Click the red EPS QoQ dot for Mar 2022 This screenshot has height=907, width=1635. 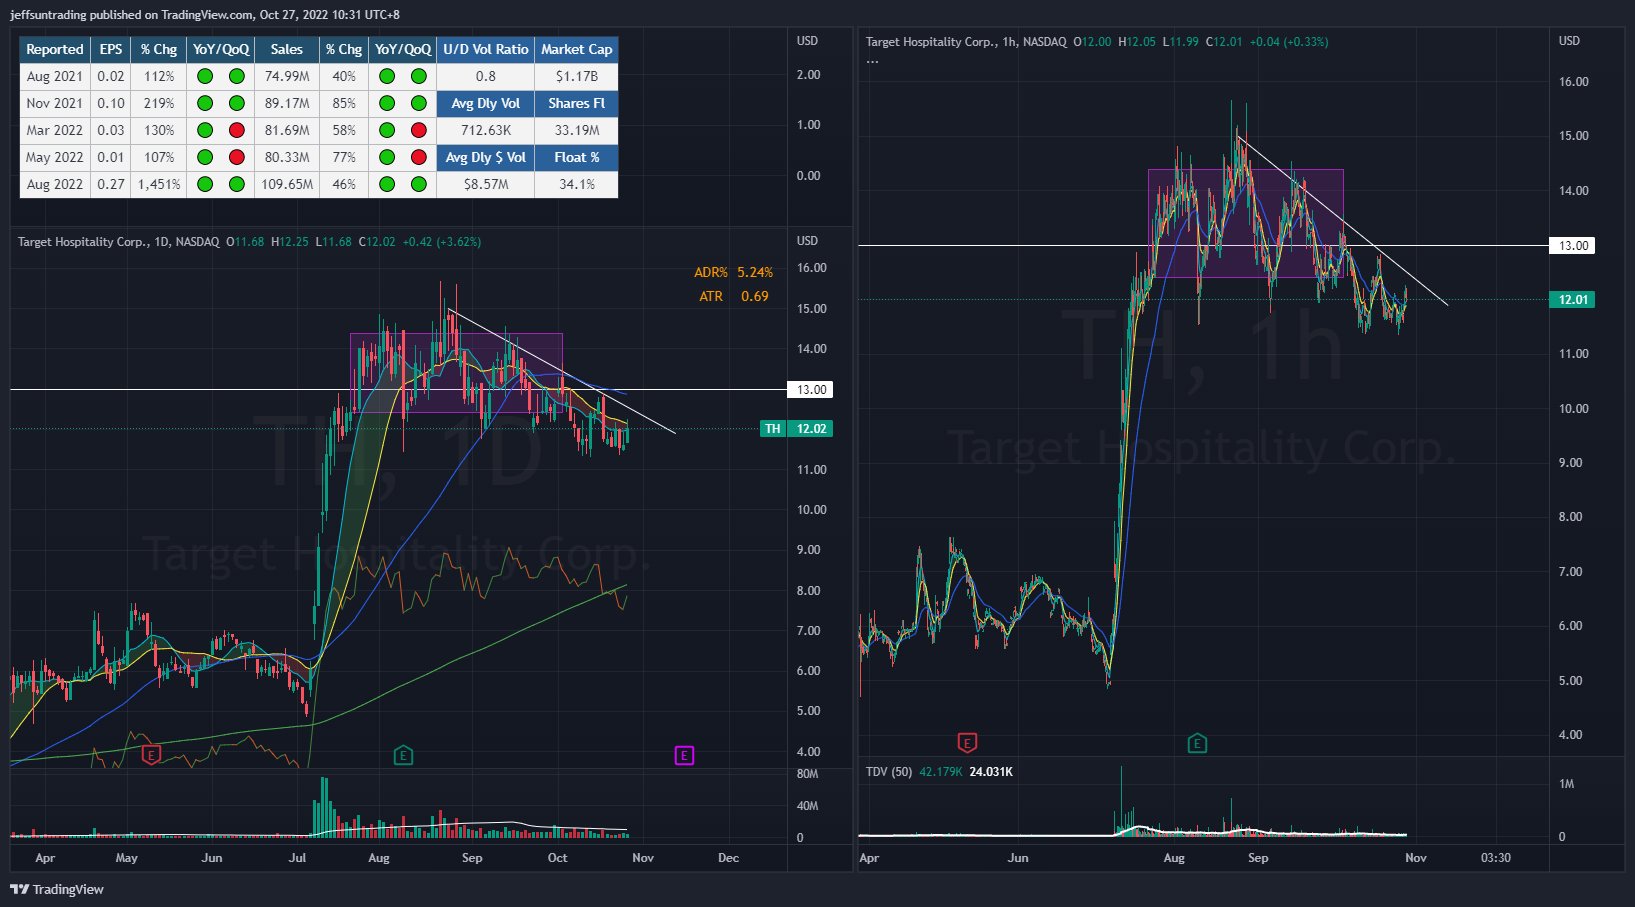click(237, 130)
